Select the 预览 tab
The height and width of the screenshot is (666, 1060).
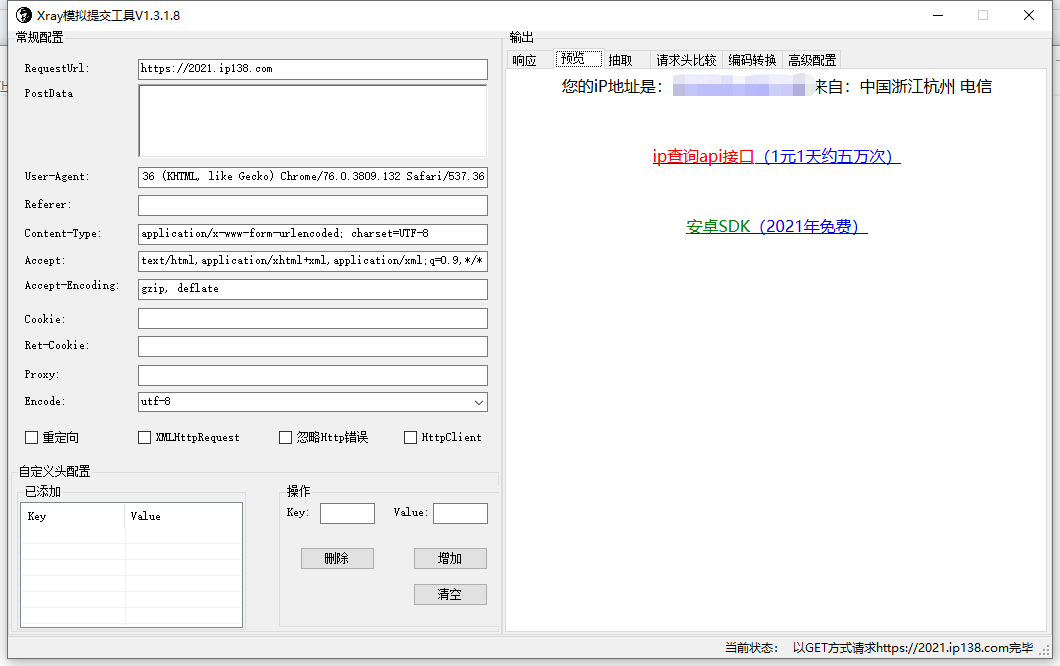click(578, 59)
